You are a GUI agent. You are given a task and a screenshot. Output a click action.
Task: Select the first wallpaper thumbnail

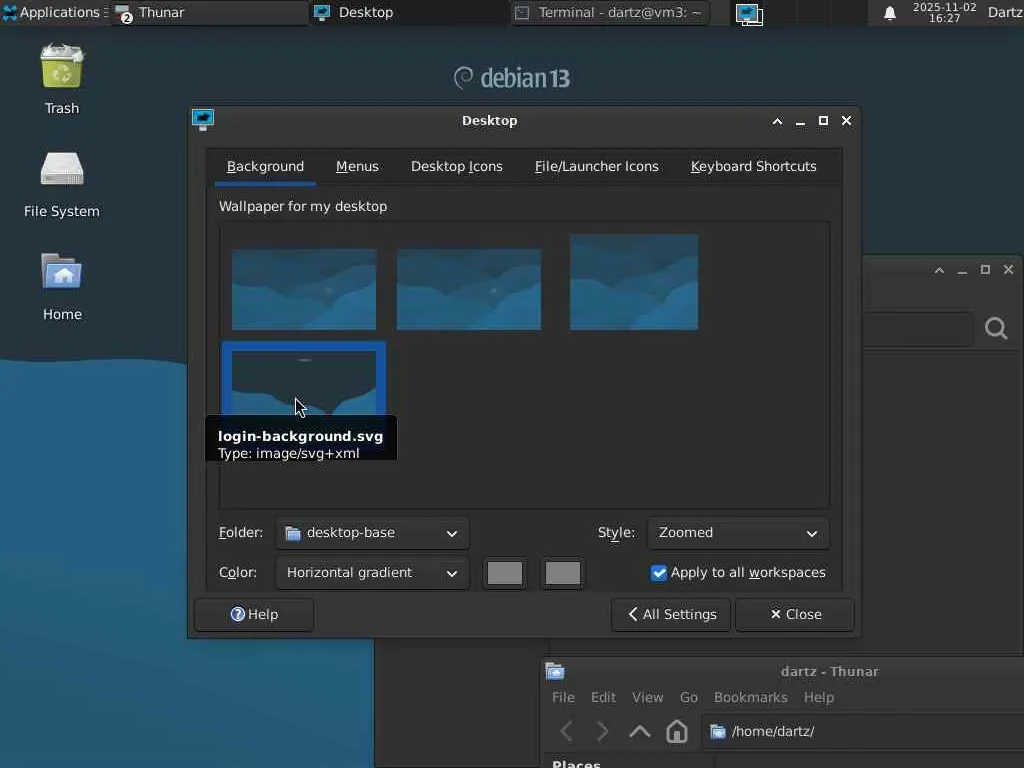point(304,289)
